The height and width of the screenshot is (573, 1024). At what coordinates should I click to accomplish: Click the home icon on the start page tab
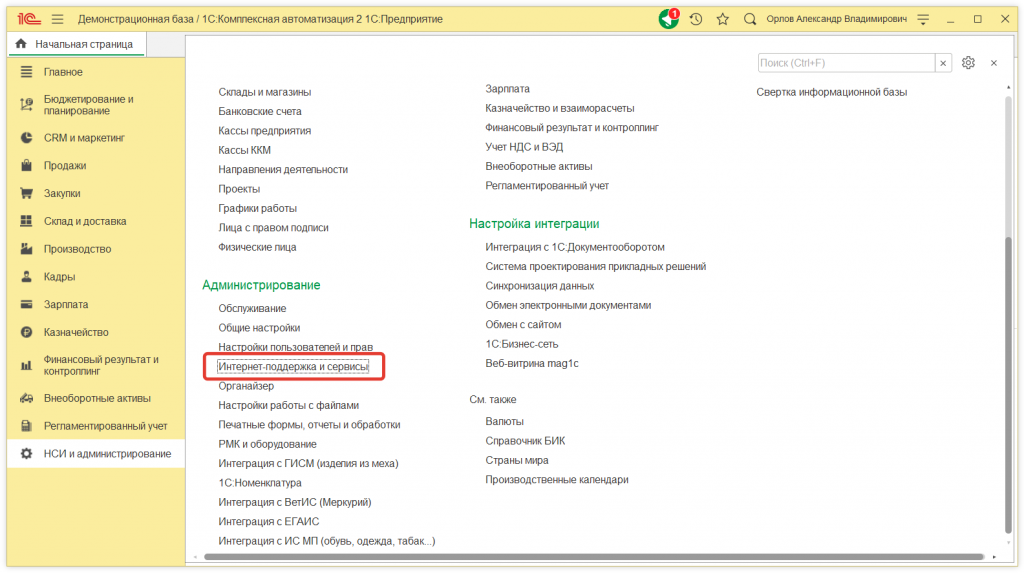click(x=21, y=44)
